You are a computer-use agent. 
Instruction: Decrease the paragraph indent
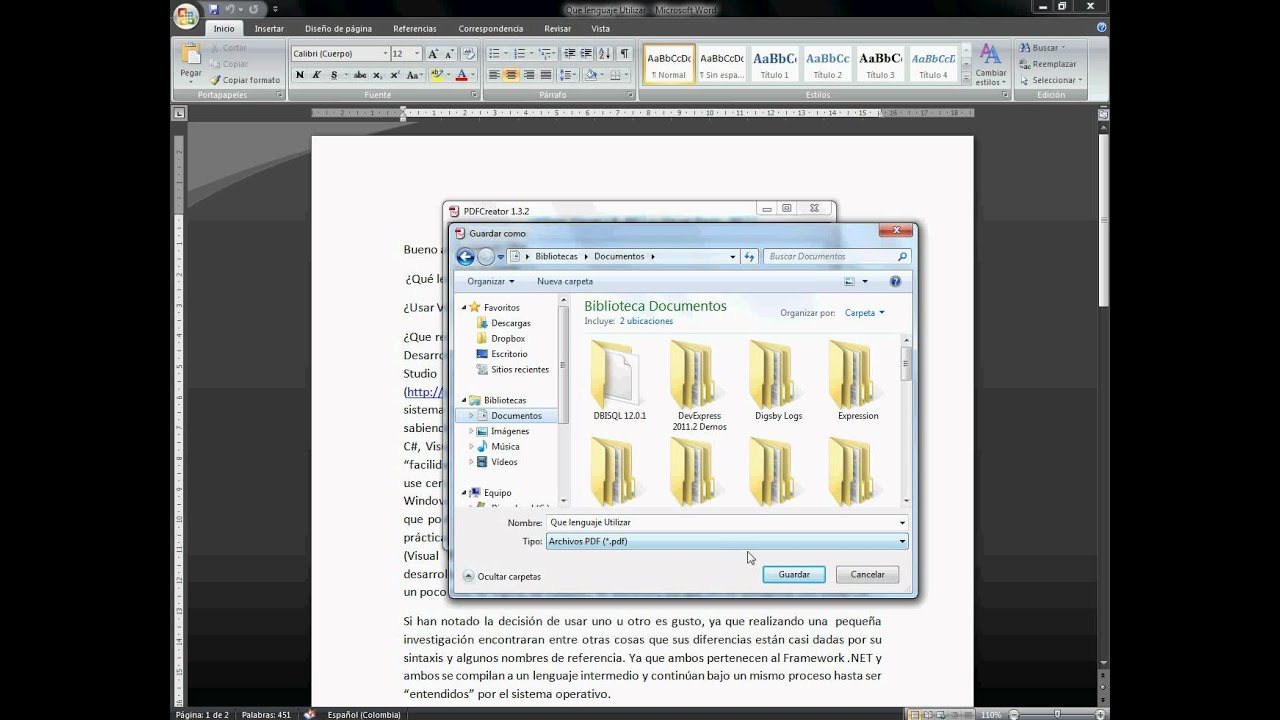569,54
